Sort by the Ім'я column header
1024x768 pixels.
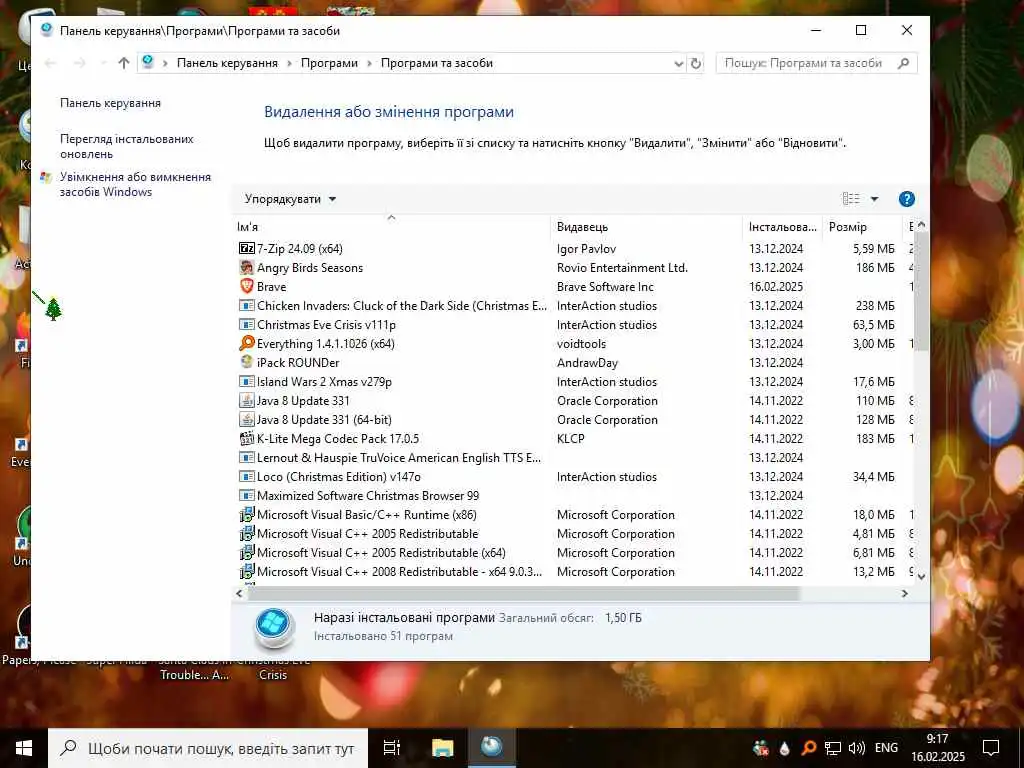pyautogui.click(x=391, y=227)
